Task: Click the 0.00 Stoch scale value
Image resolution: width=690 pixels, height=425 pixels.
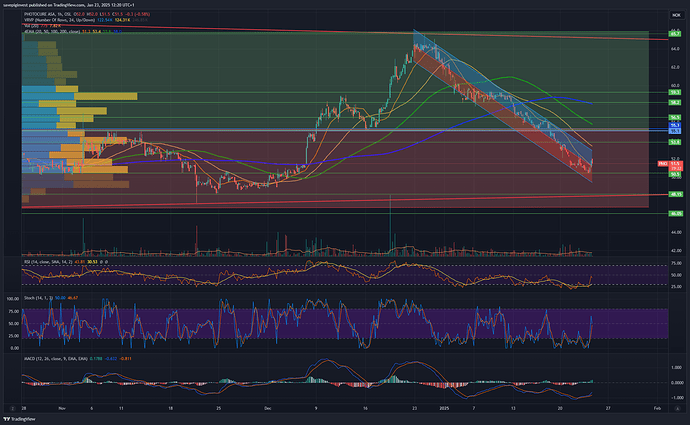Action: (x=15, y=348)
